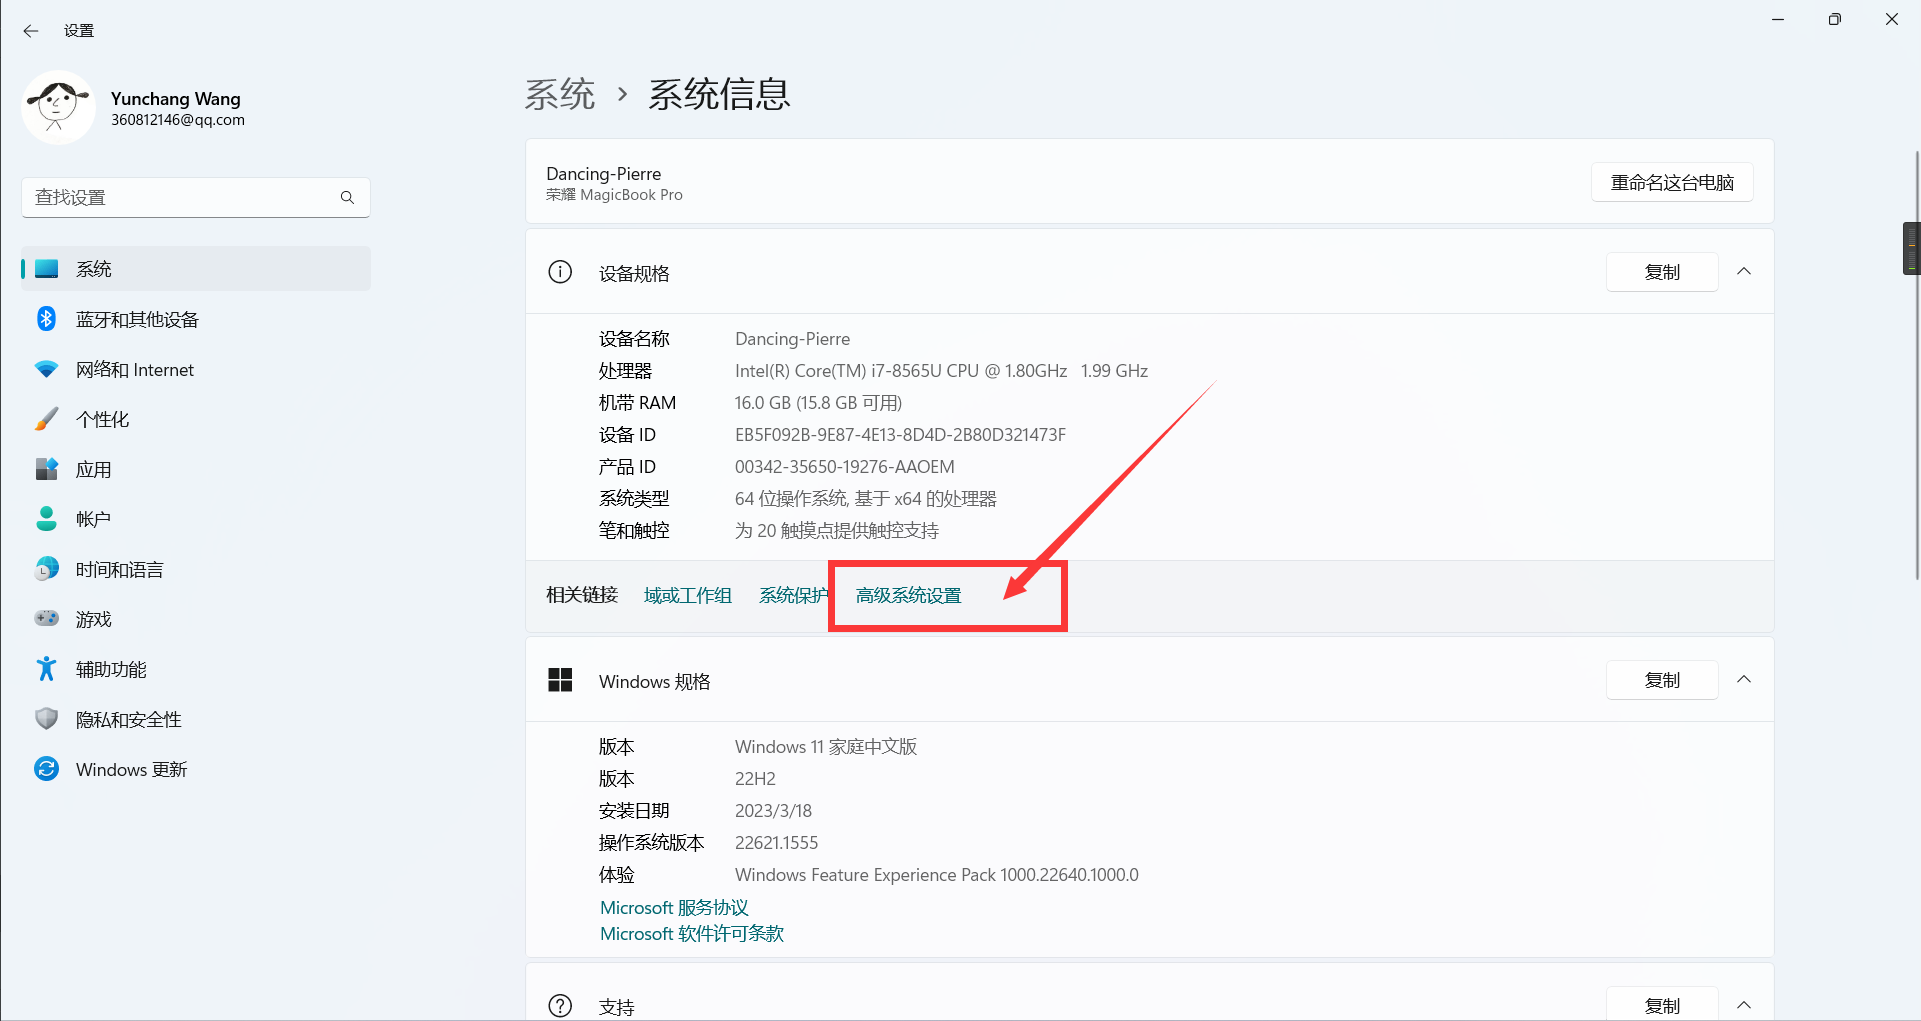1921x1021 pixels.
Task: Open 蓝牙和其他设备 settings
Action: click(196, 319)
